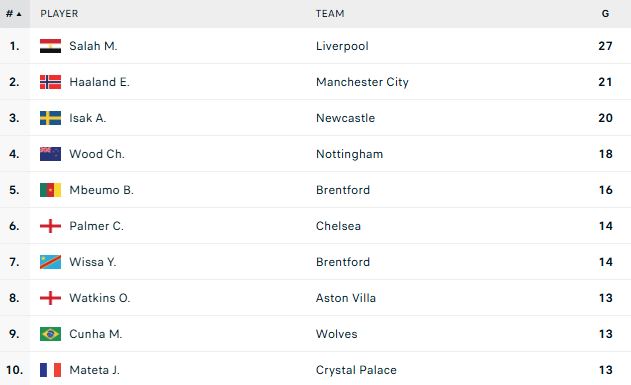
Task: Open Palmer C. player link
Action: point(96,226)
